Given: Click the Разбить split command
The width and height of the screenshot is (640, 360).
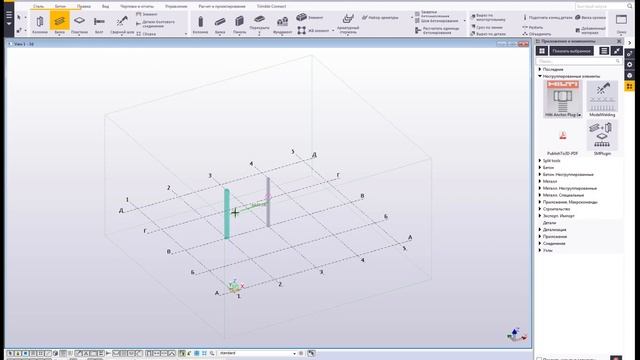Looking at the screenshot, I should [533, 27].
